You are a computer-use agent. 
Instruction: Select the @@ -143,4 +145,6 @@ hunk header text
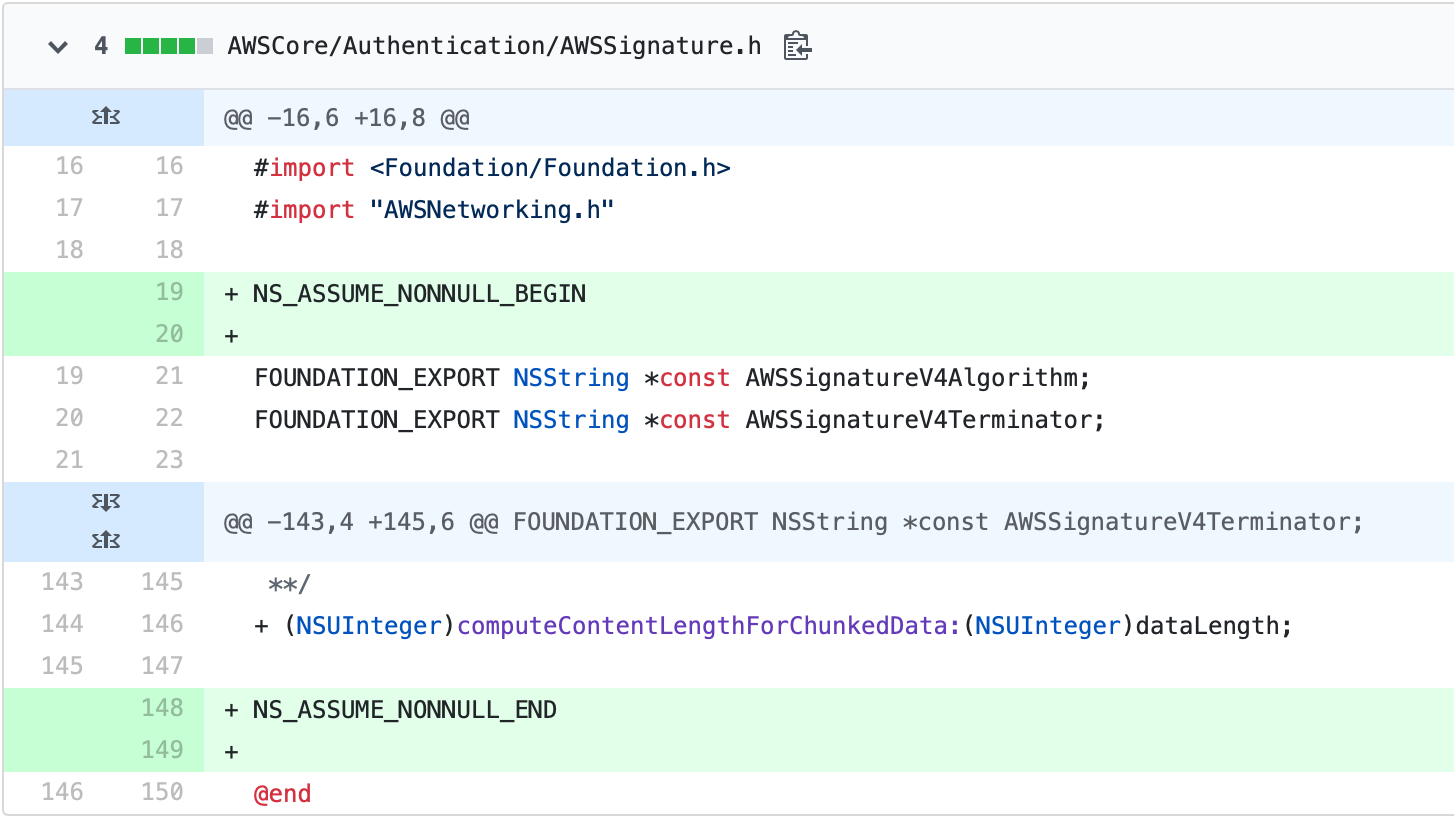click(794, 522)
